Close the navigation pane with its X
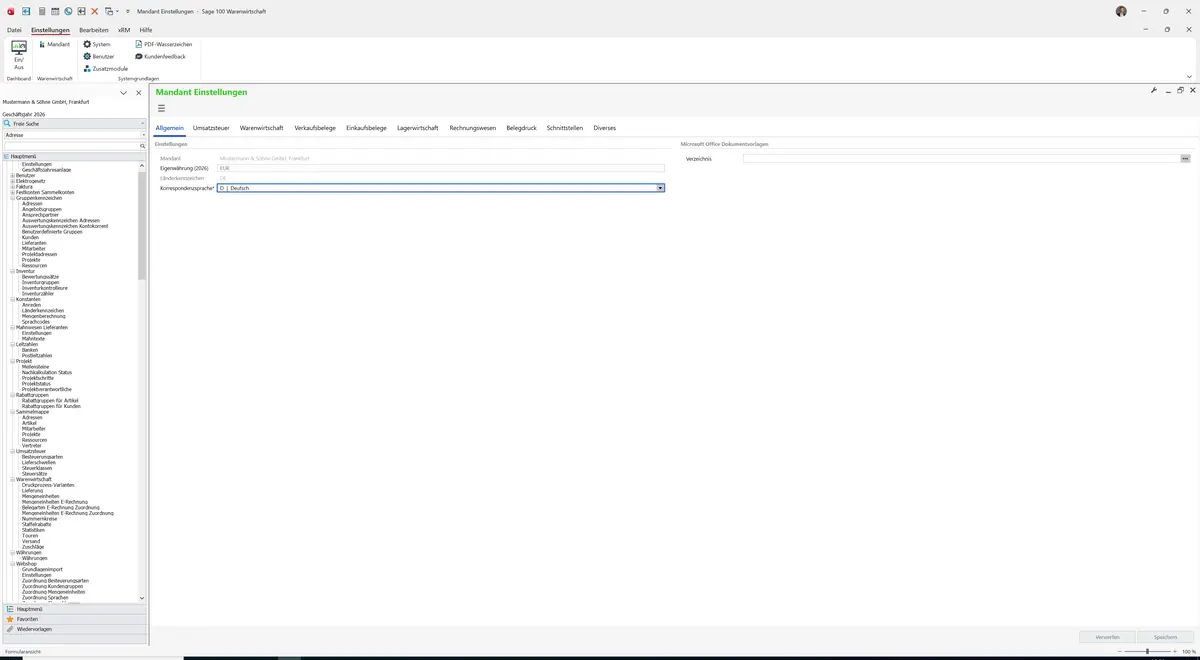 (139, 93)
